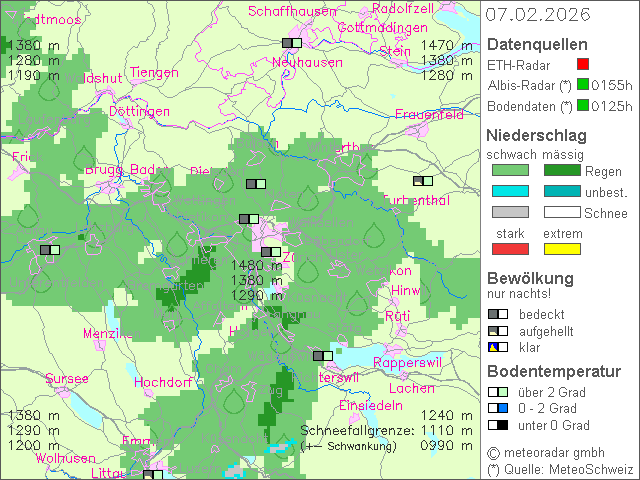Click the station icon above Turbenthal
This screenshot has height=480, width=640.
pyautogui.click(x=423, y=181)
